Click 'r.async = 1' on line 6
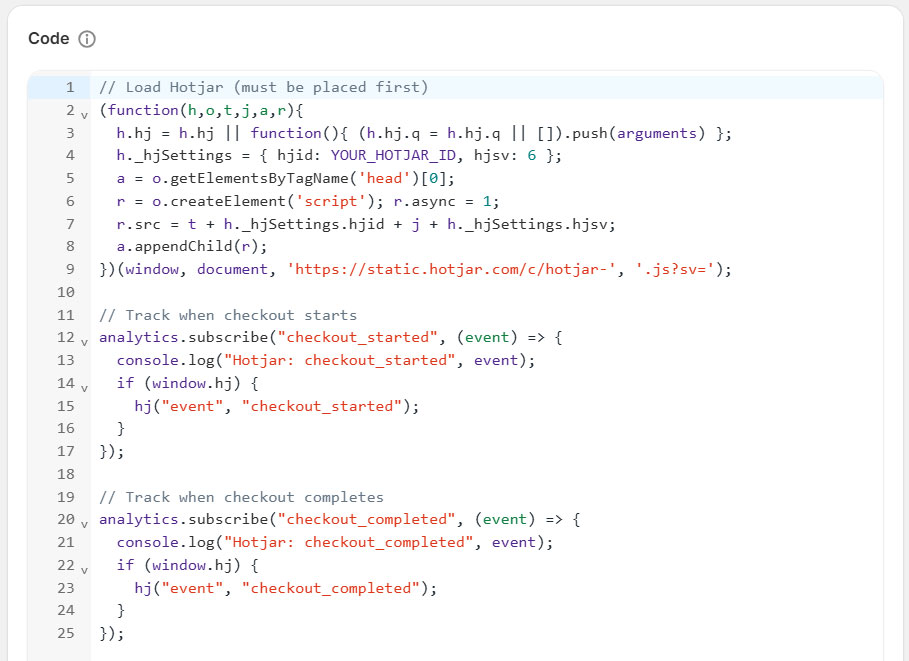909x661 pixels. coord(442,201)
